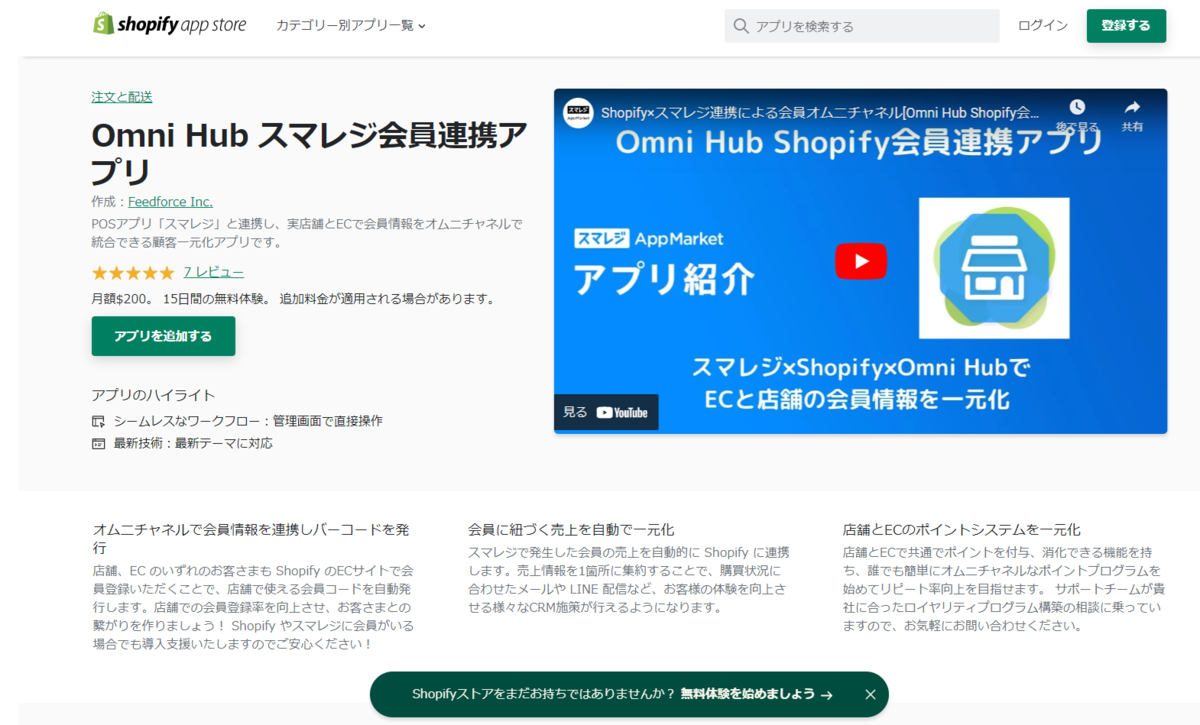This screenshot has height=725, width=1200.
Task: Click the スマレジ AppMarket label in video
Action: 649,238
